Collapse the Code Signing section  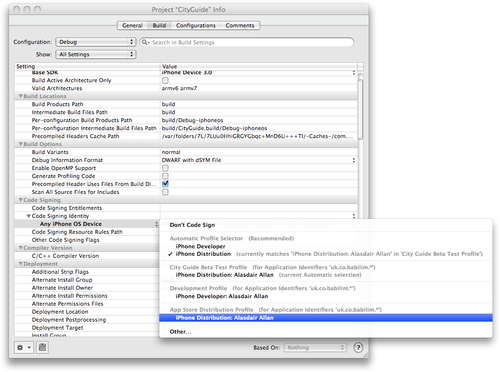(21, 200)
